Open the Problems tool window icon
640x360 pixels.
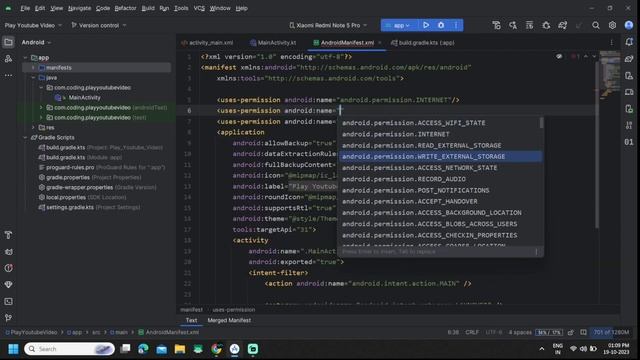(8, 268)
